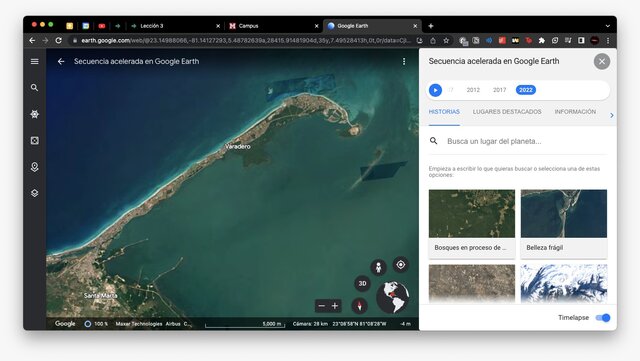
Task: Select the pinned yellow tab
Action: pyautogui.click(x=70, y=26)
